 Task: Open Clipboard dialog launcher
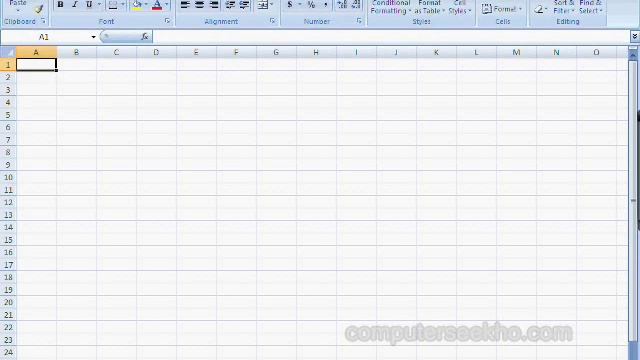coord(43,21)
